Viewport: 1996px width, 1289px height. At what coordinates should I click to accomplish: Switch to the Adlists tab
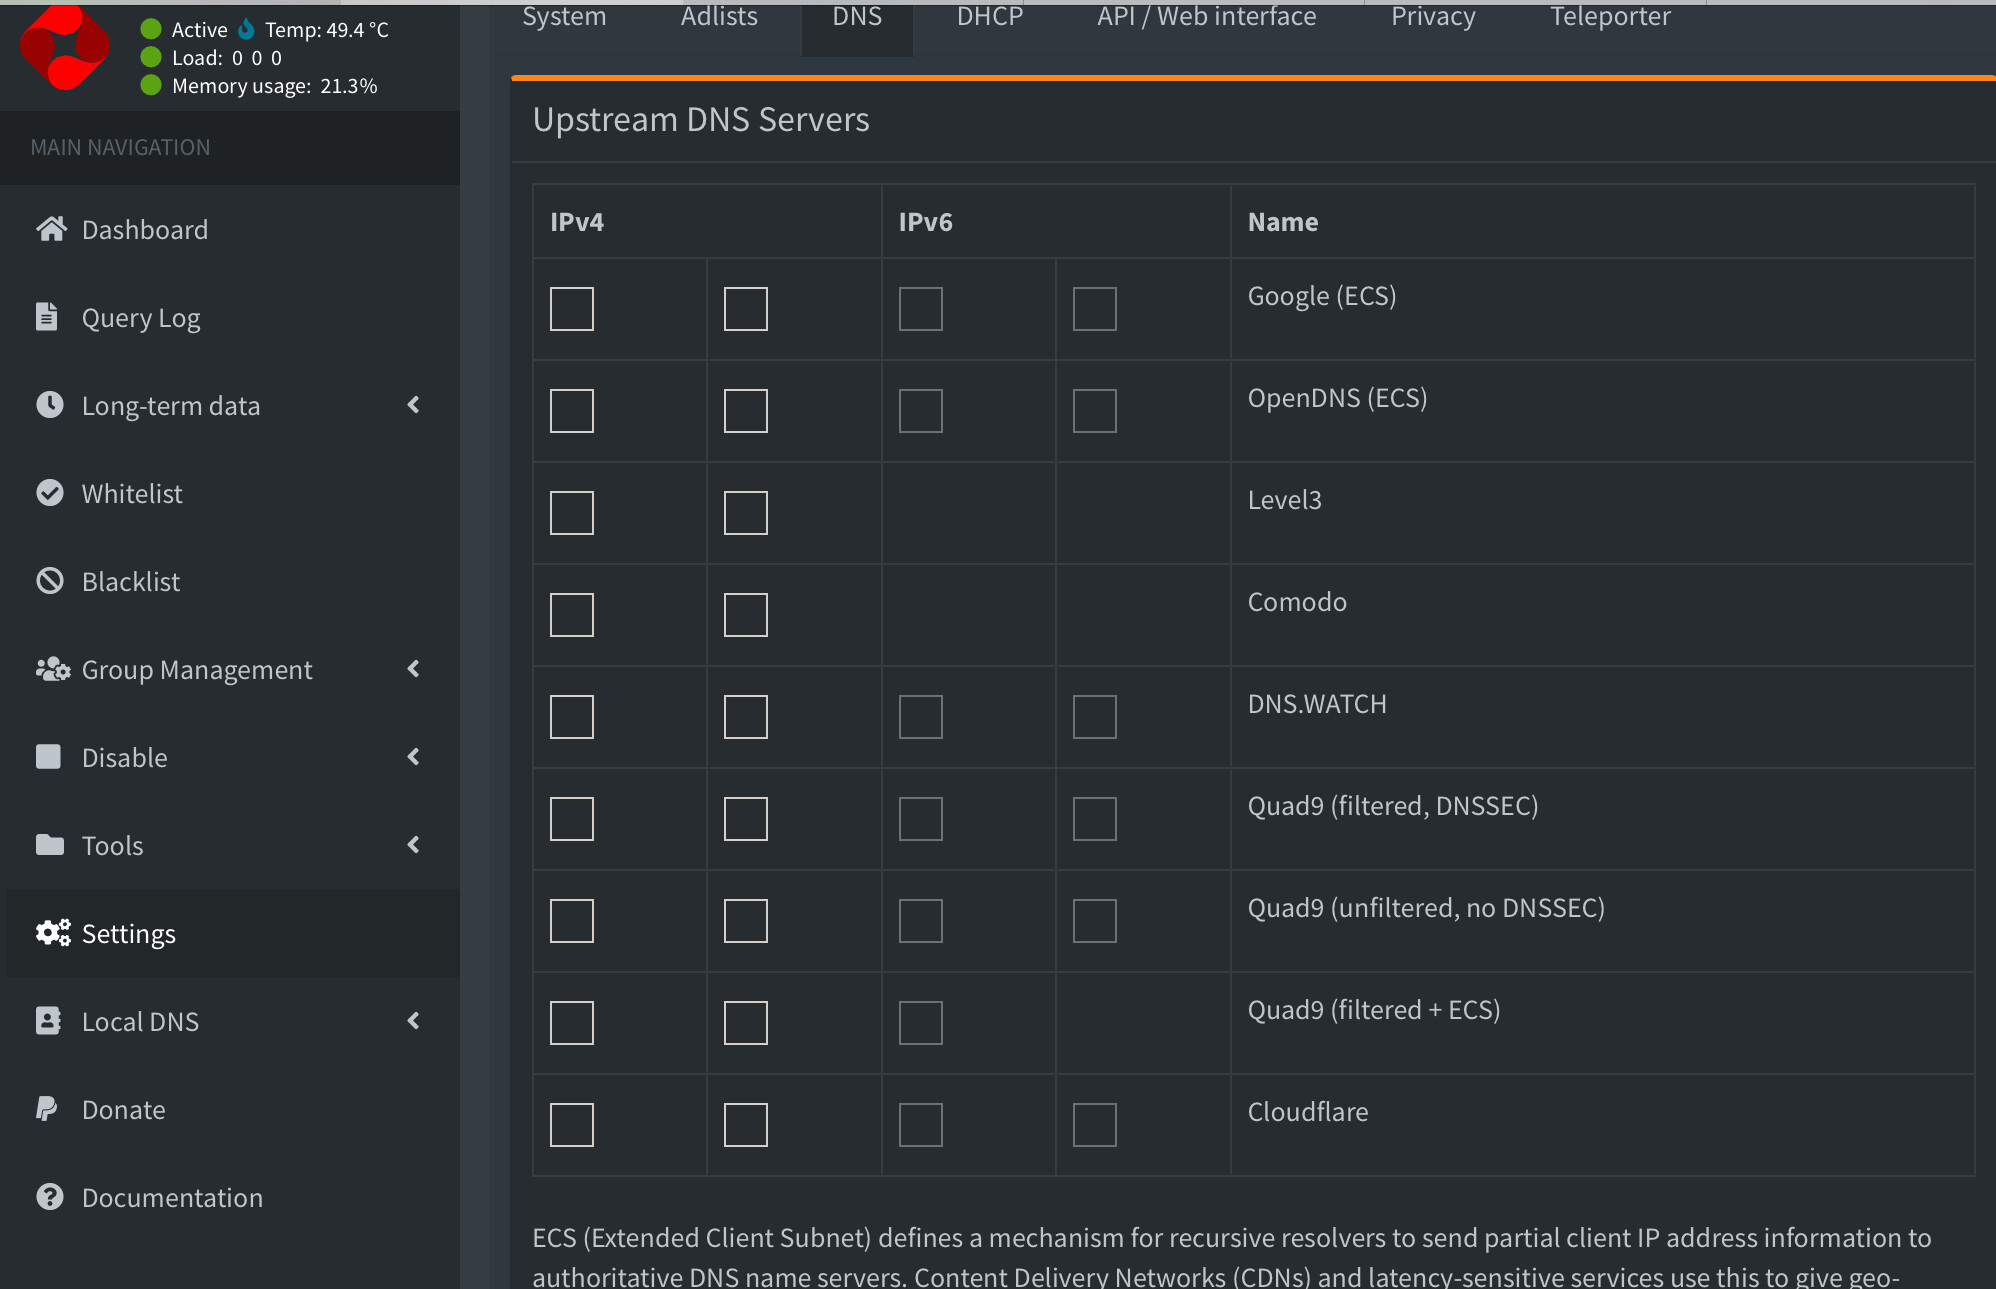pos(719,17)
